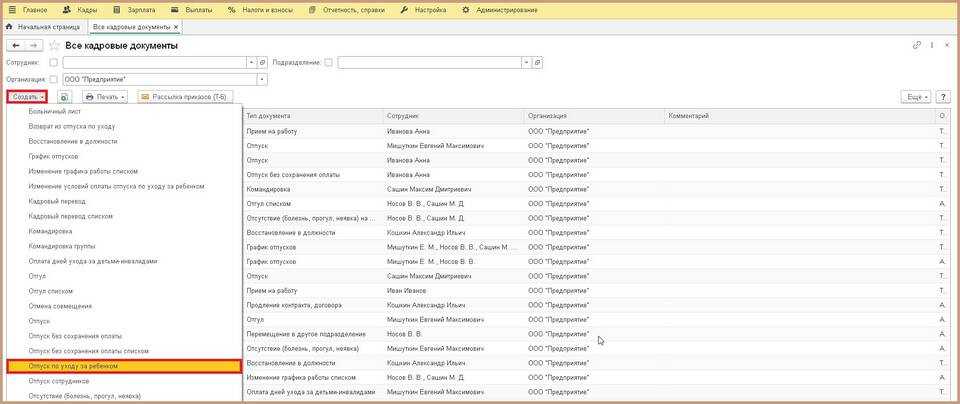
Task: Expand the Организация field dropdown arrow
Action: 263,80
